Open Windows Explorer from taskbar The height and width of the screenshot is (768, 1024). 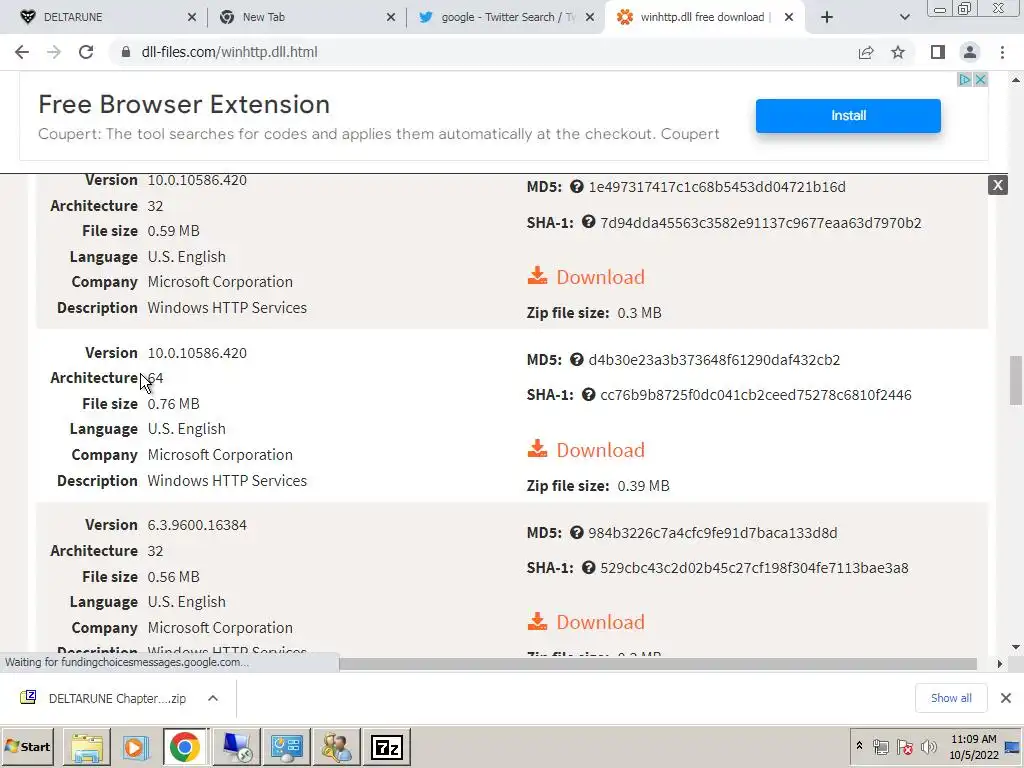coord(87,747)
